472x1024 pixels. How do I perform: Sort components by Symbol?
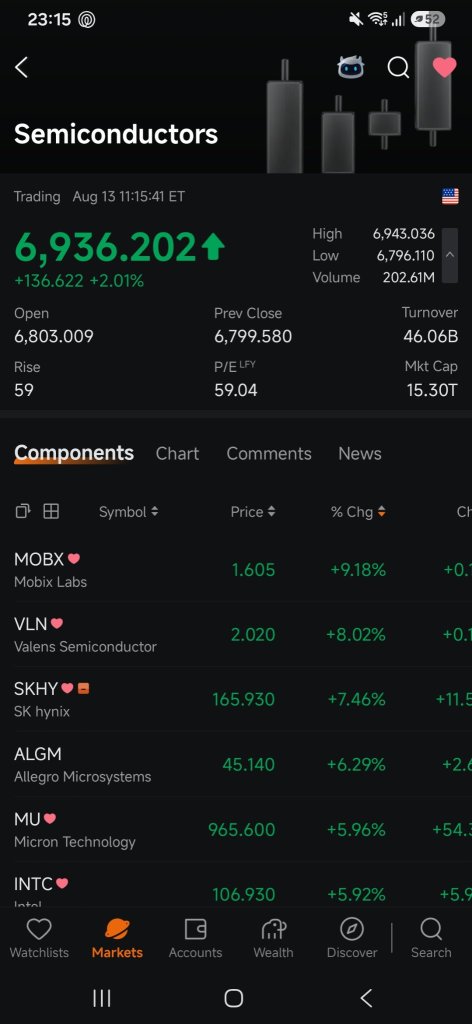(128, 512)
